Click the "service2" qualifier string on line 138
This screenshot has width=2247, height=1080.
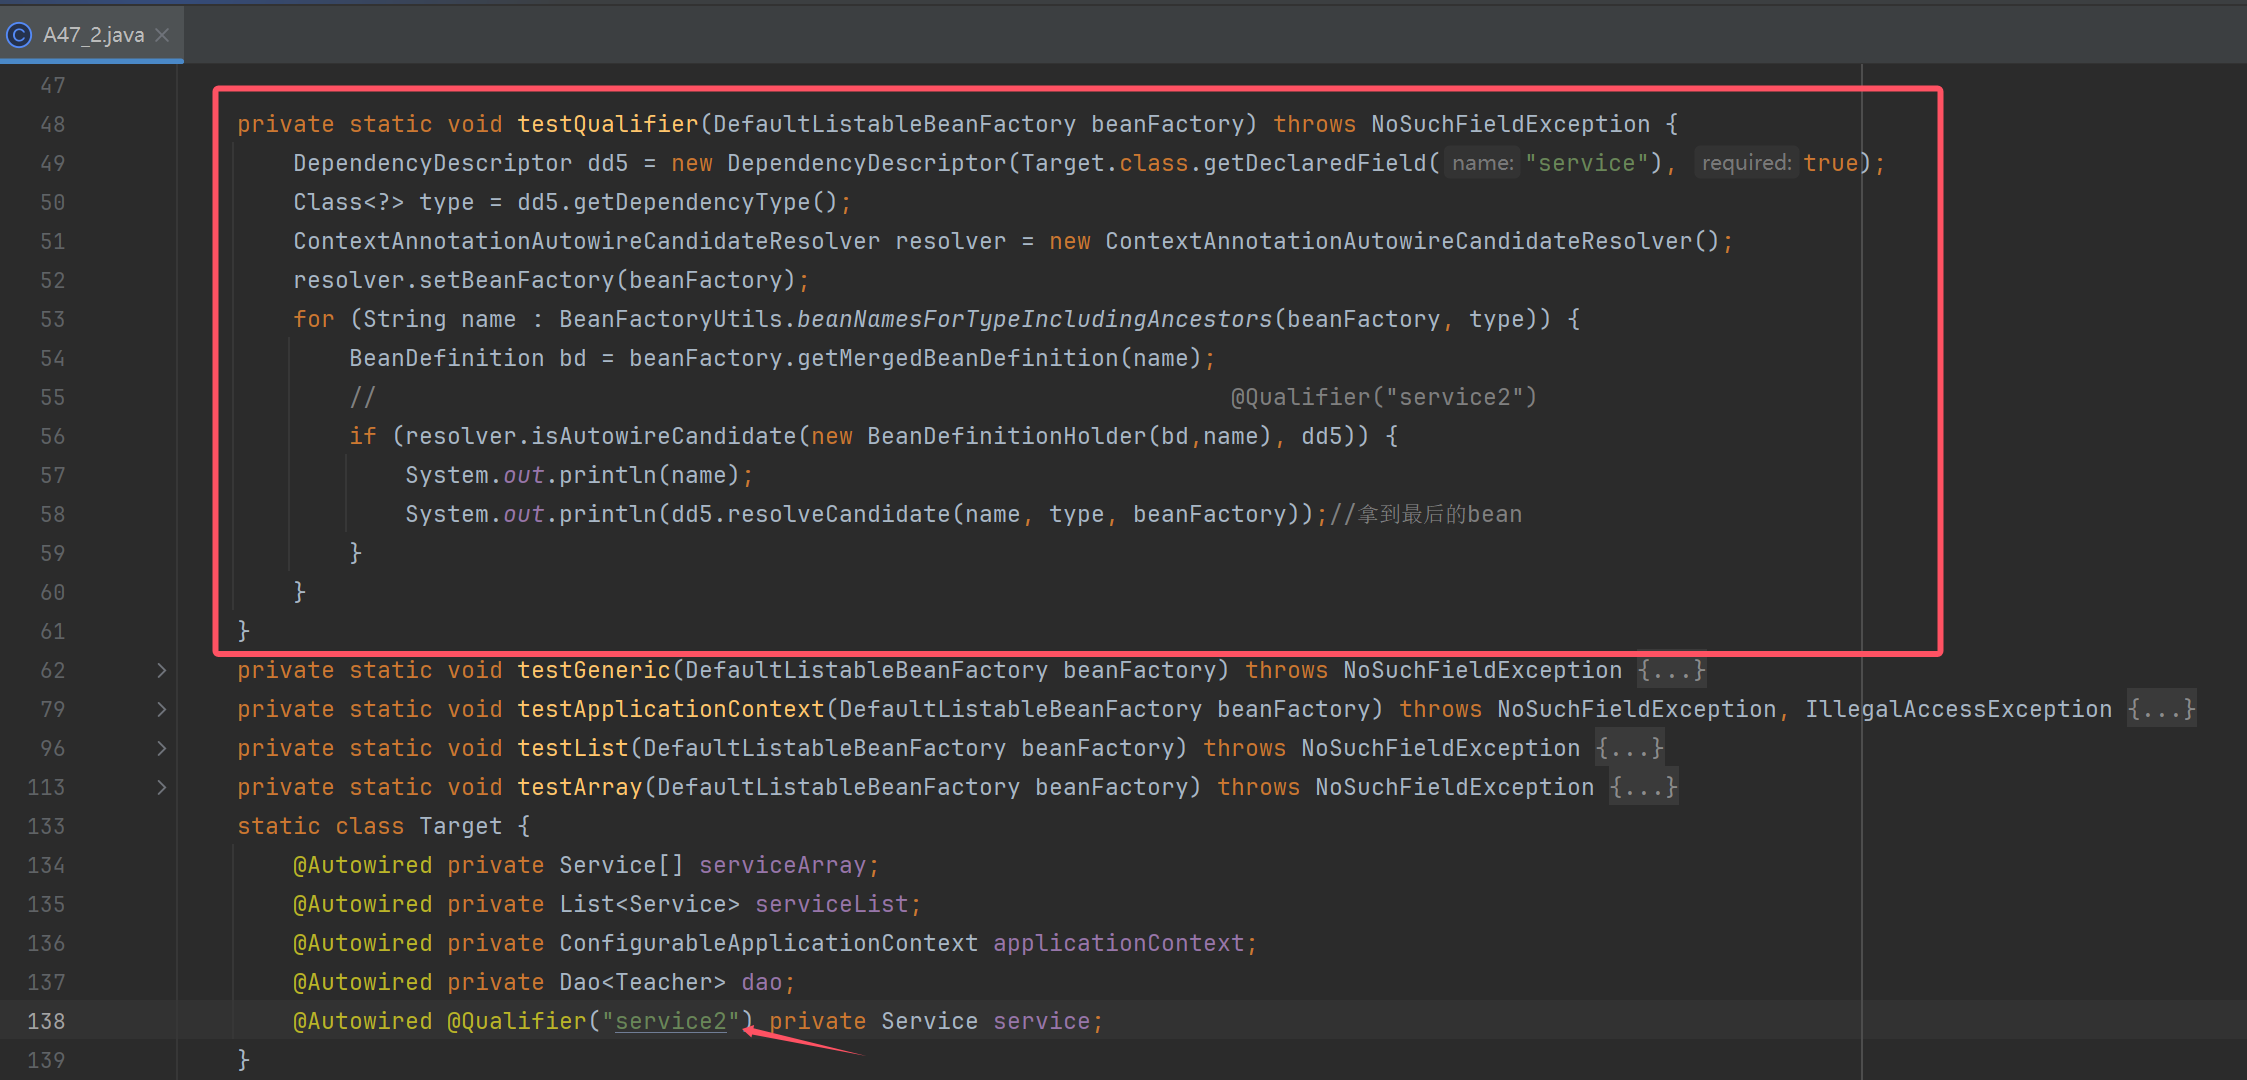click(671, 1021)
